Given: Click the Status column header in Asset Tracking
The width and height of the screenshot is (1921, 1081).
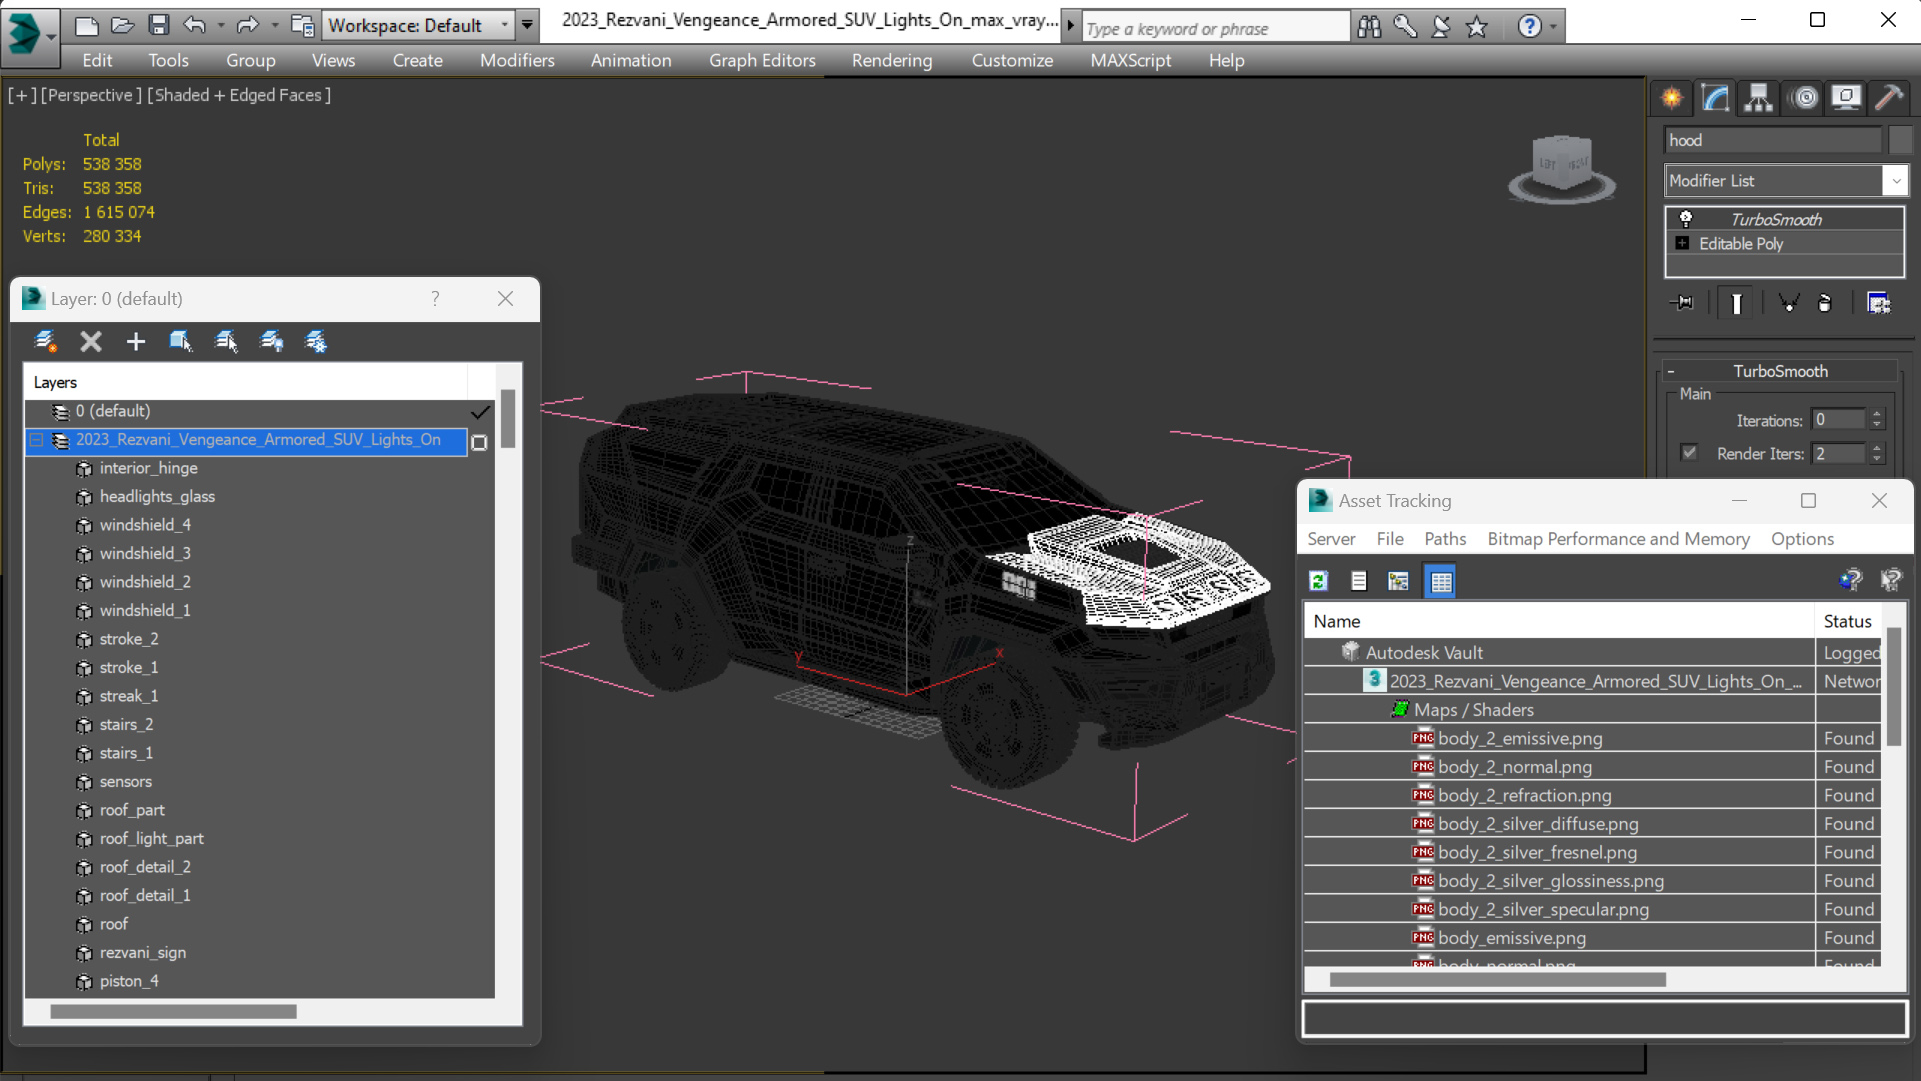Looking at the screenshot, I should 1848,621.
